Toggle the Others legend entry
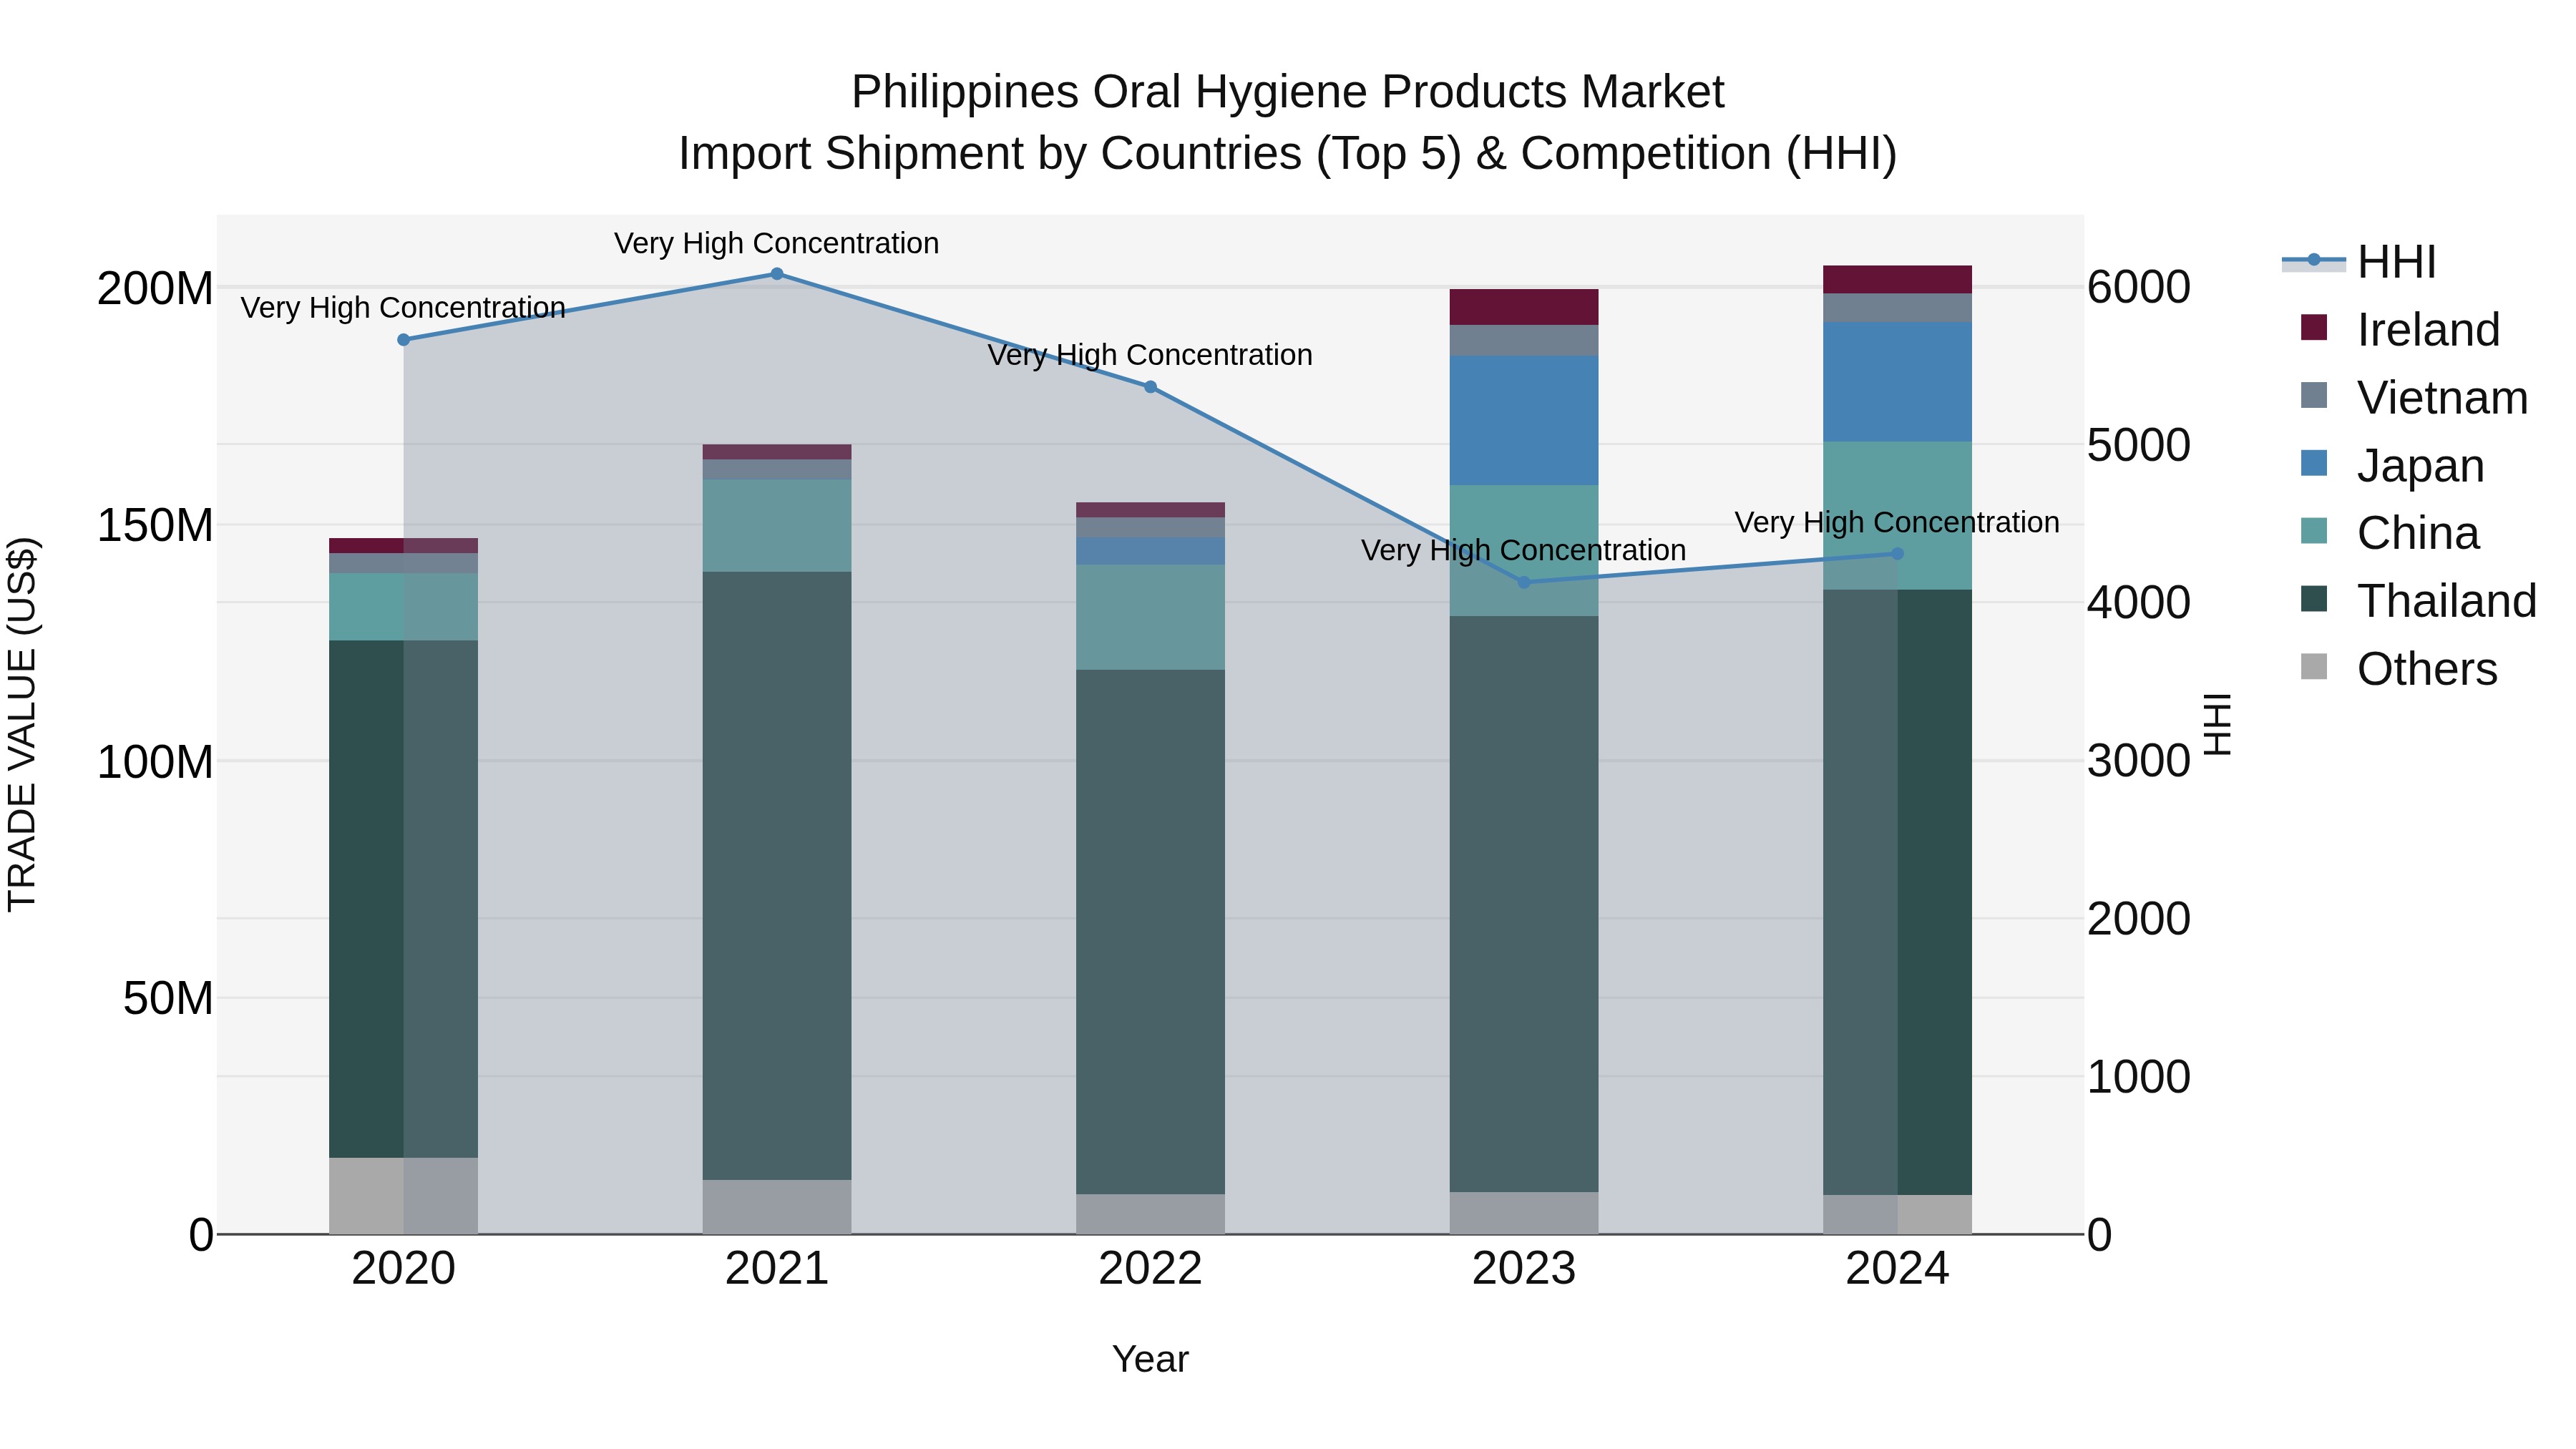Image resolution: width=2576 pixels, height=1449 pixels. (2398, 668)
